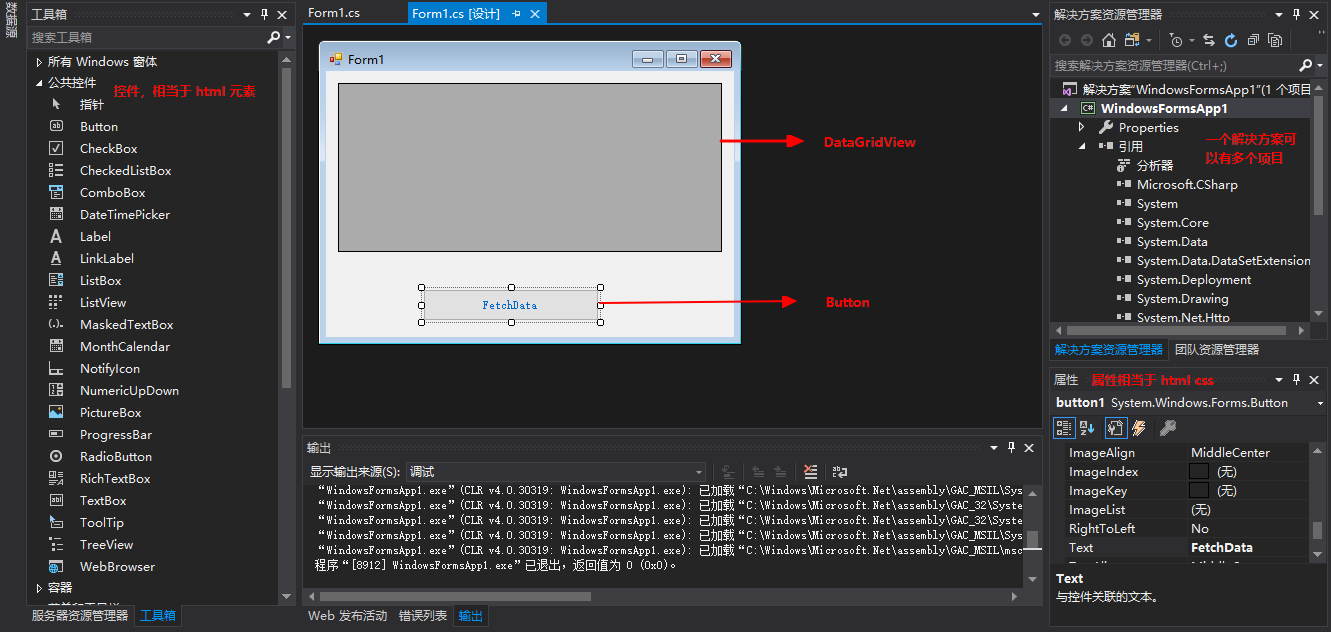Click the Events lightning bolt icon in Properties
The image size is (1331, 632).
pos(1140,428)
